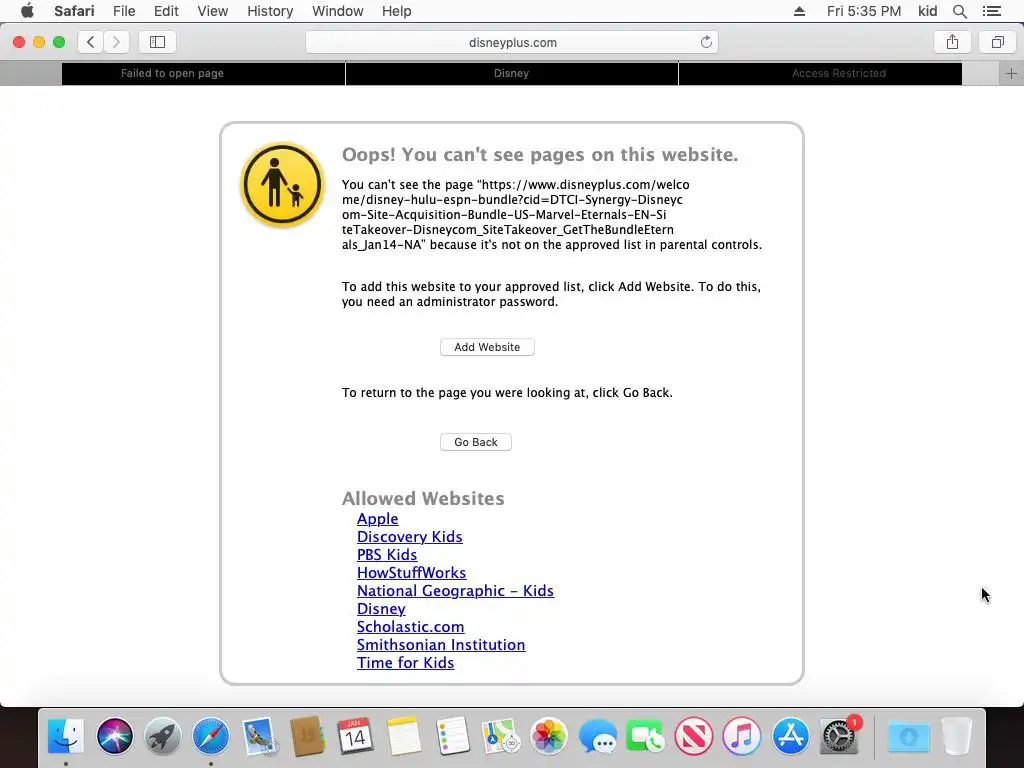Click the Safari forward arrow button
This screenshot has width=1024, height=768.
[x=116, y=42]
